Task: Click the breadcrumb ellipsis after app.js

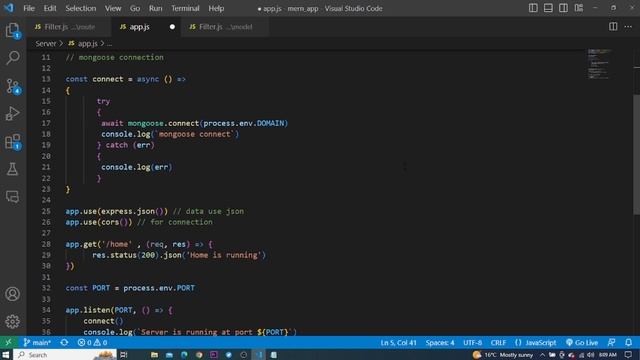Action: point(109,44)
